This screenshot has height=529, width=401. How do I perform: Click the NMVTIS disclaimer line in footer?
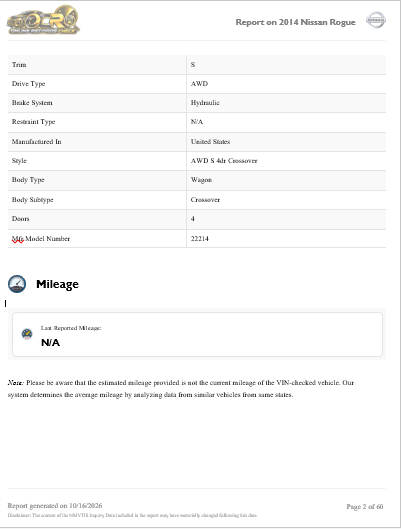coord(132,516)
